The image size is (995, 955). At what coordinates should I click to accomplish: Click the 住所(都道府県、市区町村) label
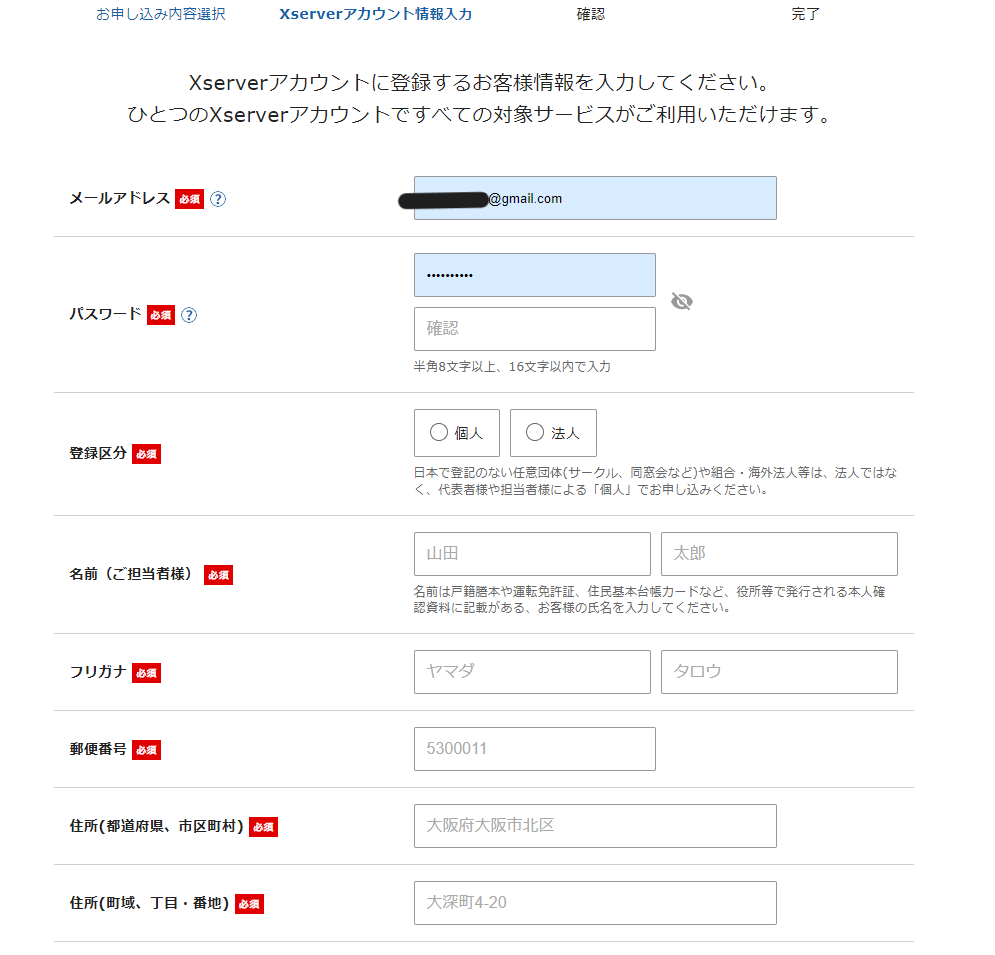(x=157, y=826)
